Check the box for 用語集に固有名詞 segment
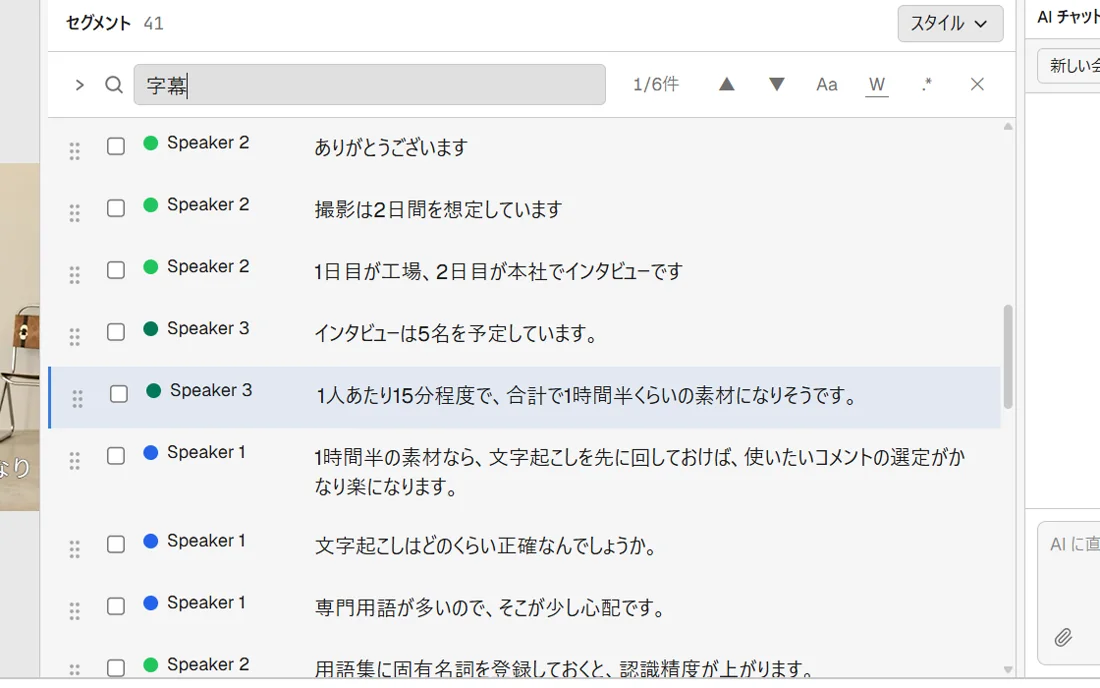 click(116, 668)
